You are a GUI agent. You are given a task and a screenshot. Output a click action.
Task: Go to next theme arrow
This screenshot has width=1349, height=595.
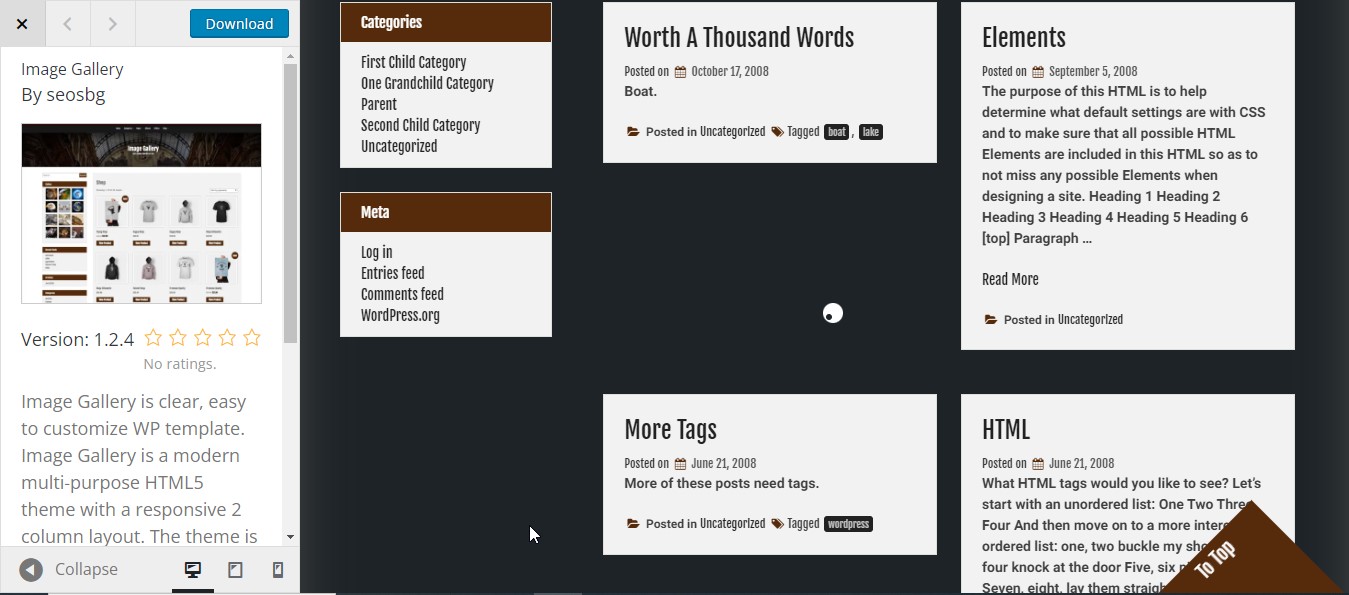coord(112,23)
